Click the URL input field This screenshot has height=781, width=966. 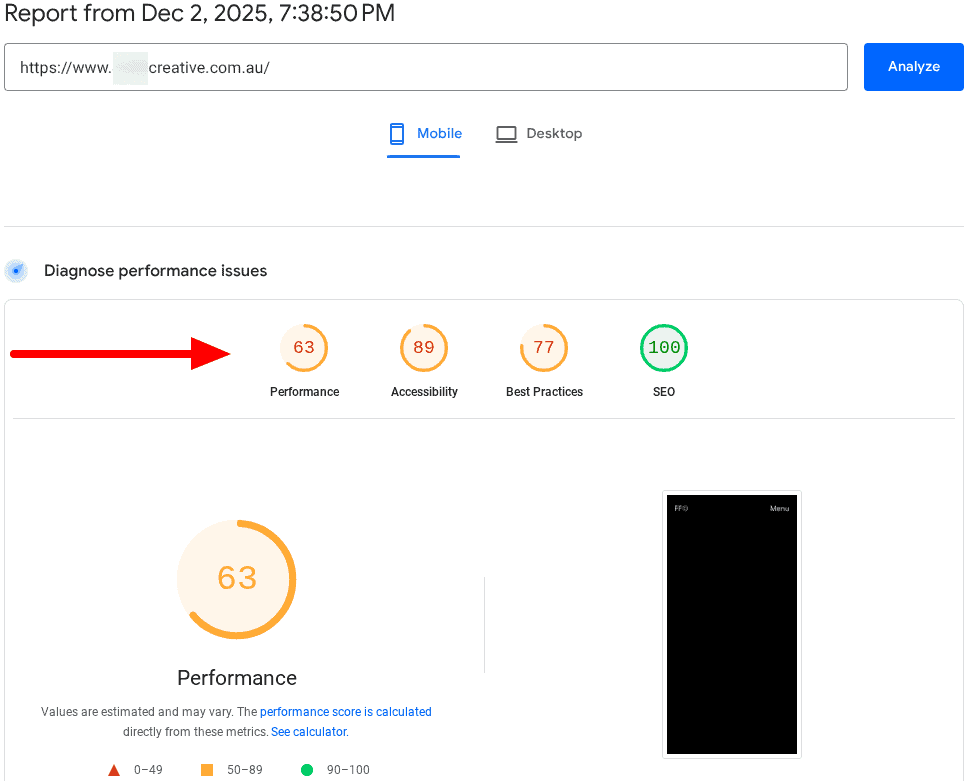(x=425, y=67)
